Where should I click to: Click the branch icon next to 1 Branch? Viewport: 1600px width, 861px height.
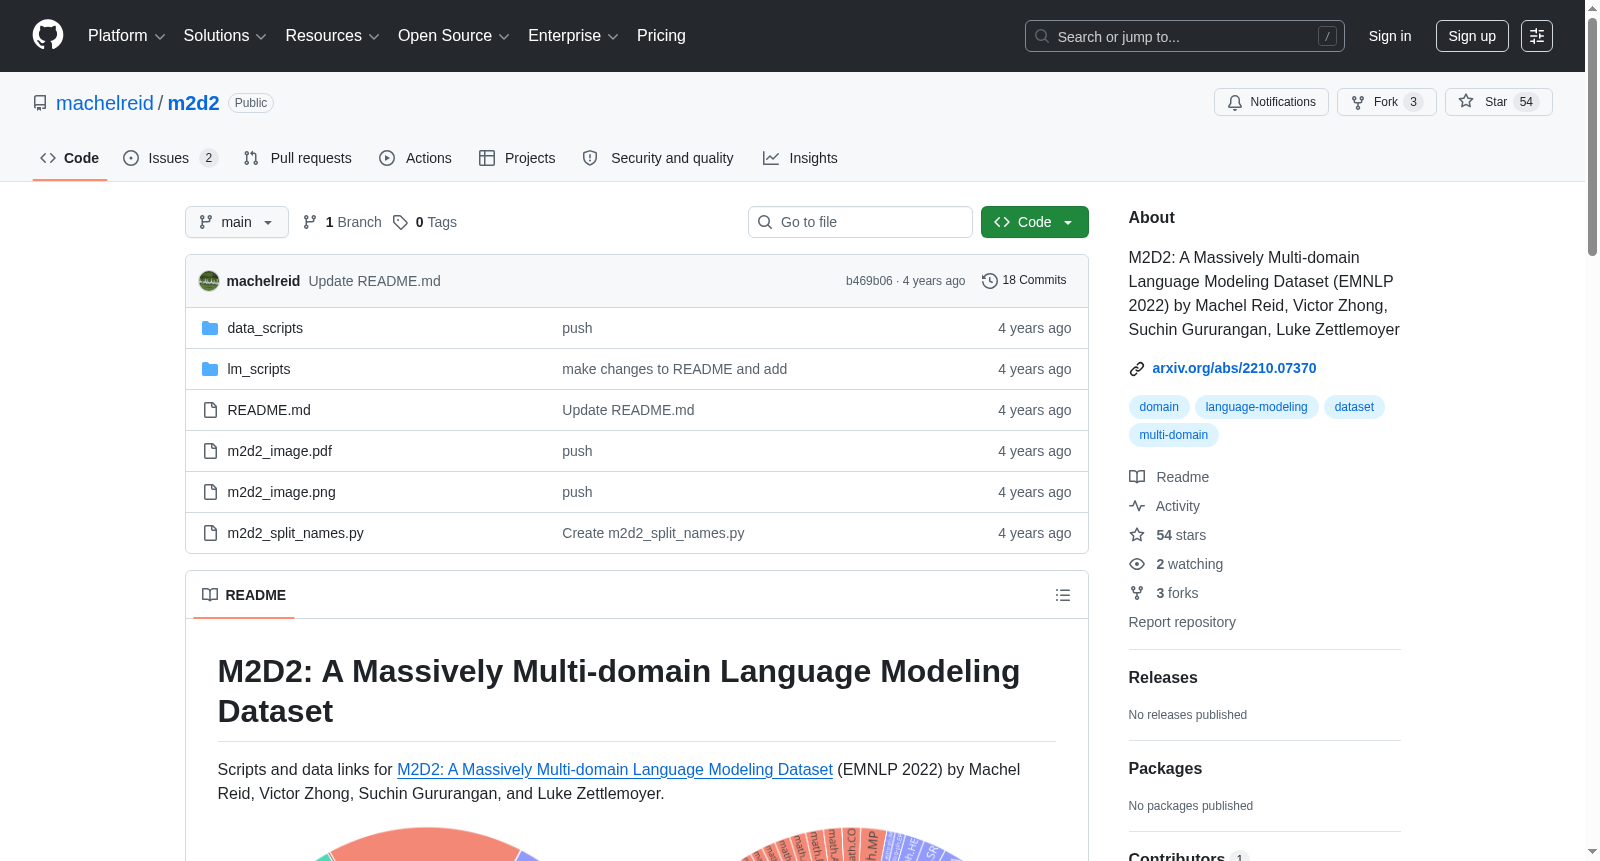310,222
